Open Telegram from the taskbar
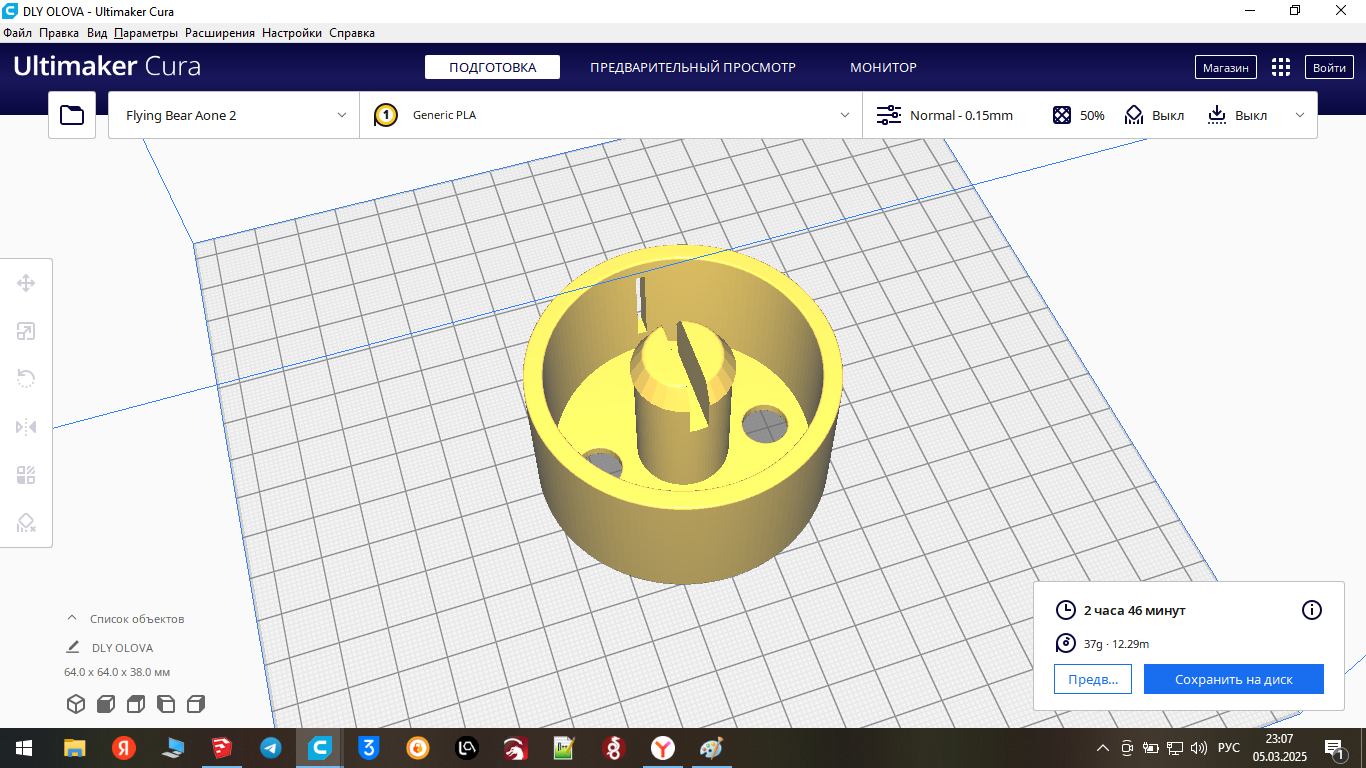The image size is (1366, 768). pyautogui.click(x=270, y=747)
